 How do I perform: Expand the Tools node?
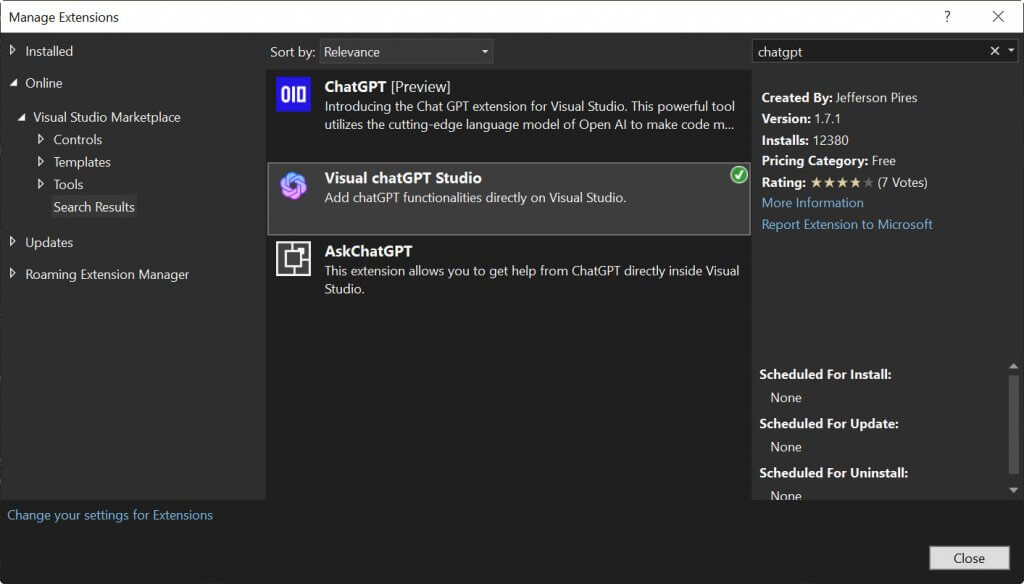(40, 184)
